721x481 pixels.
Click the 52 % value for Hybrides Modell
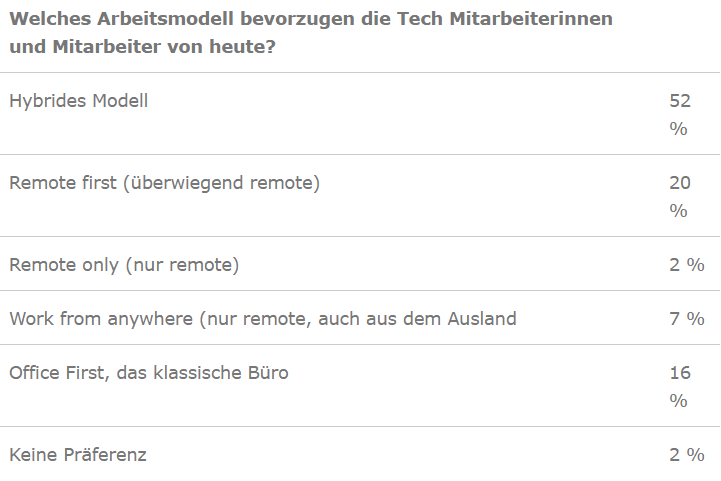[680, 114]
